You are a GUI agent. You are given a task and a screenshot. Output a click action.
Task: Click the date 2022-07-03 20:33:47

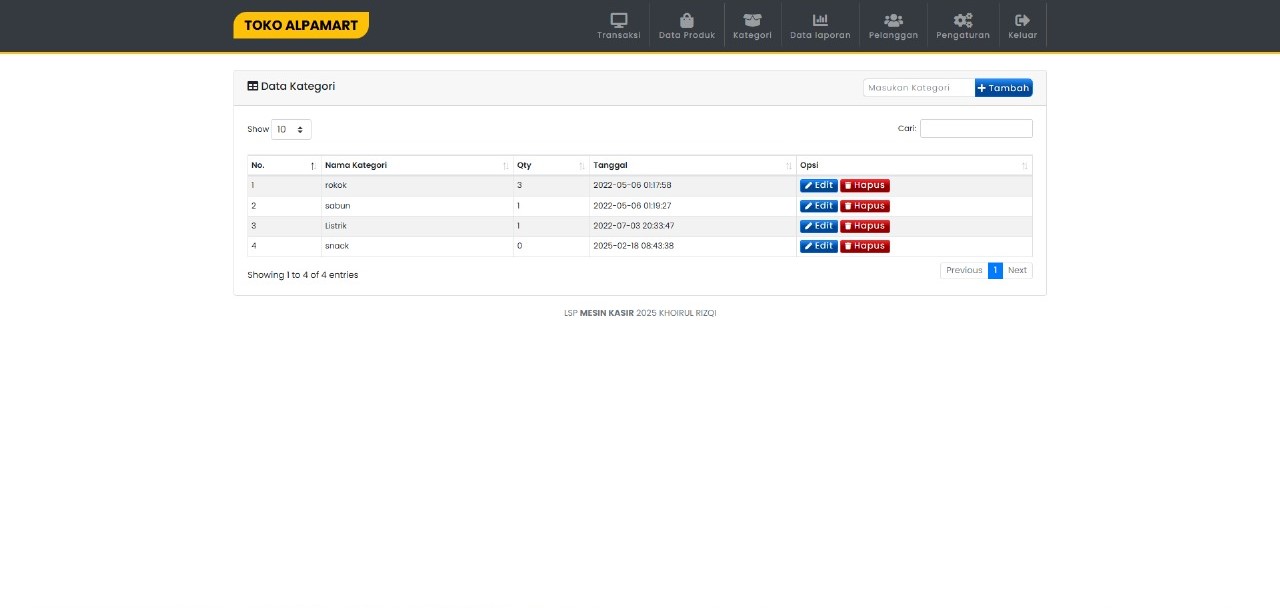[634, 226]
